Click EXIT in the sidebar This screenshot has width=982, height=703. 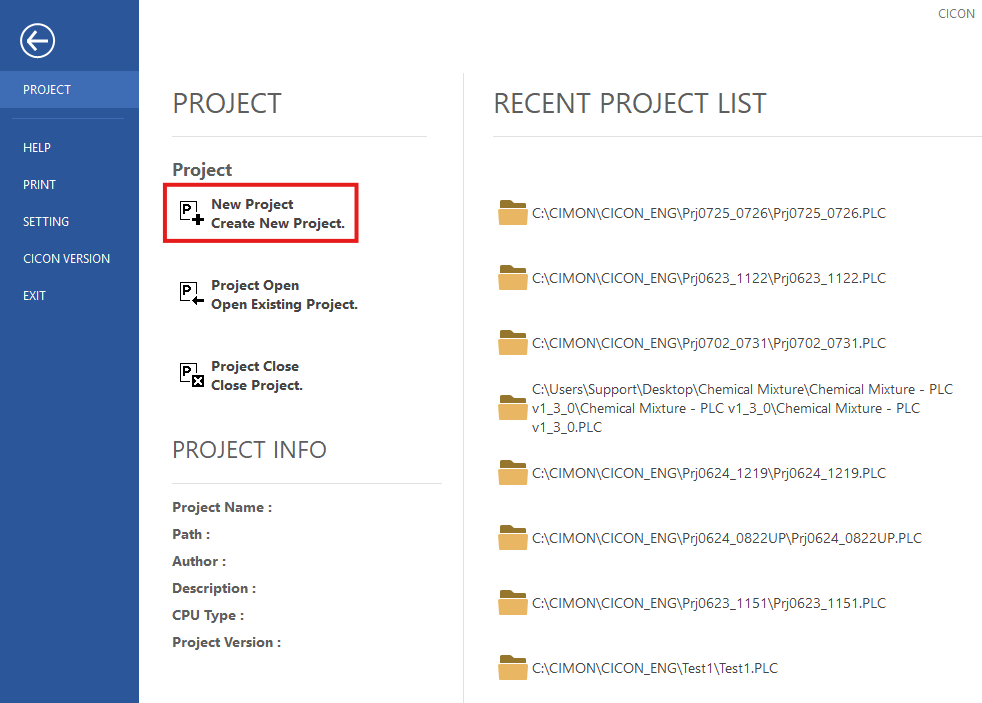pos(35,295)
